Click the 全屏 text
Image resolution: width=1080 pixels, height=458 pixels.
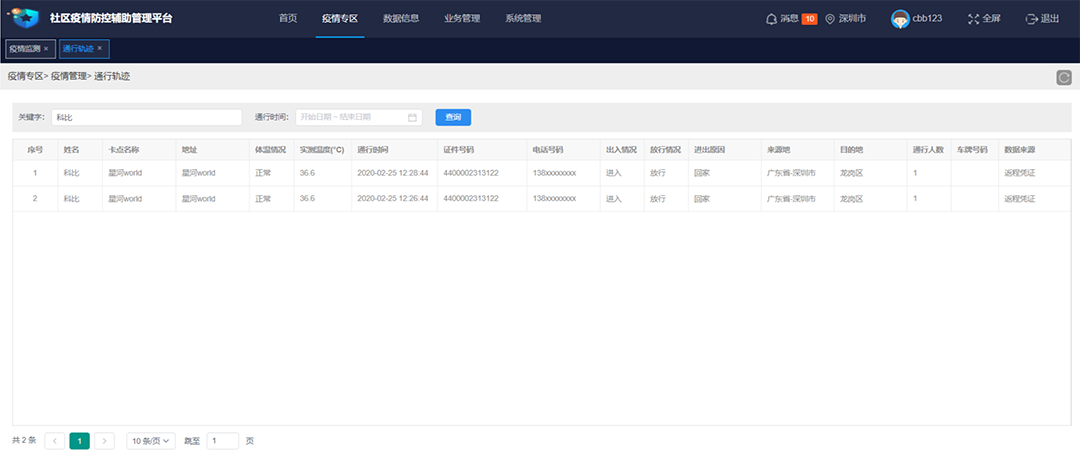point(991,19)
